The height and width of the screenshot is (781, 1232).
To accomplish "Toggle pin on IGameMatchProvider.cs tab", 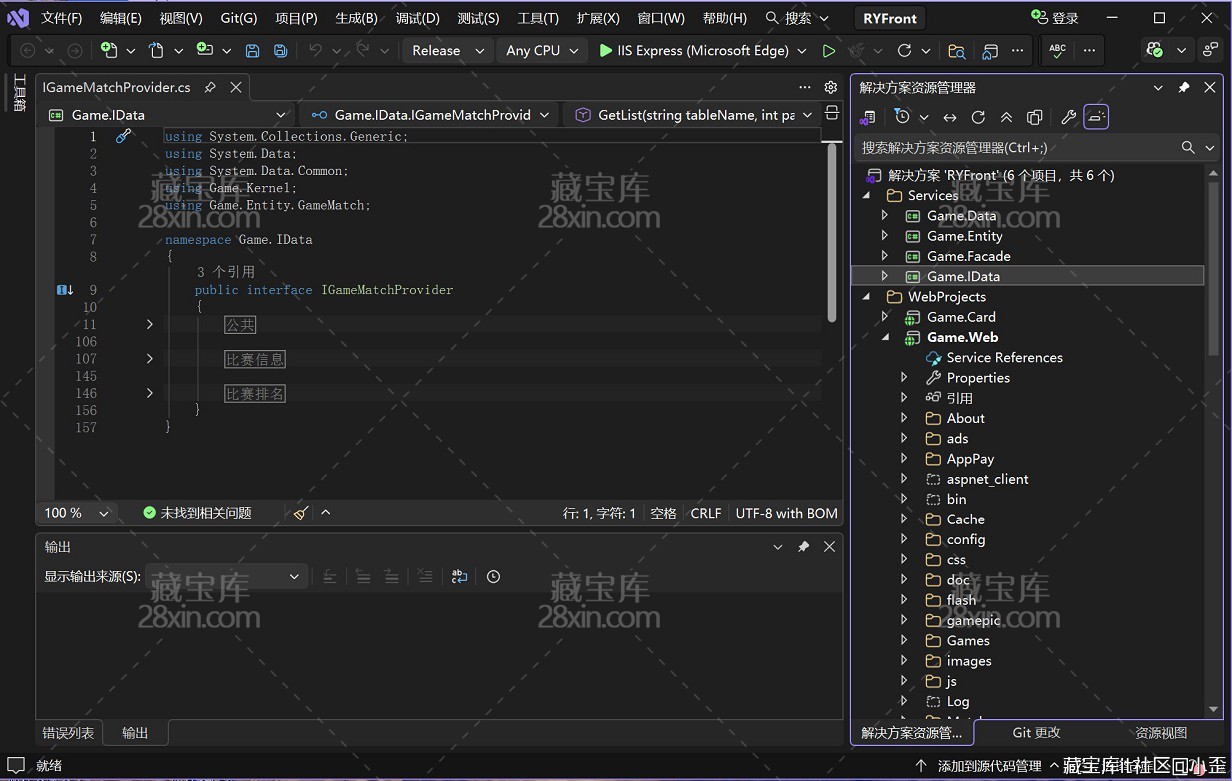I will [x=210, y=87].
